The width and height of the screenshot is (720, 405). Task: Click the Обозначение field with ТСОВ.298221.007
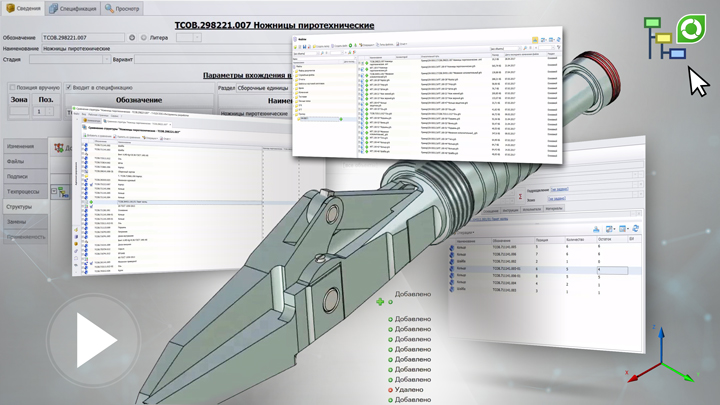(83, 38)
